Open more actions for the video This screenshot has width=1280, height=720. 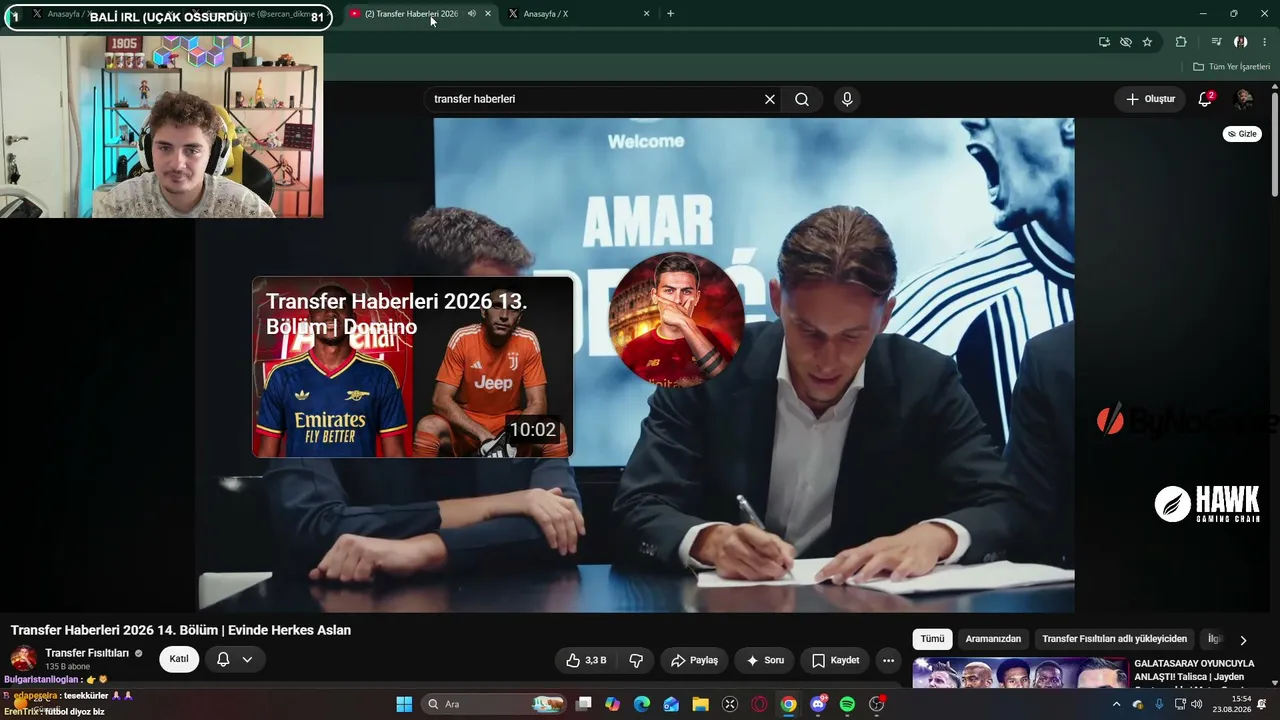point(888,660)
